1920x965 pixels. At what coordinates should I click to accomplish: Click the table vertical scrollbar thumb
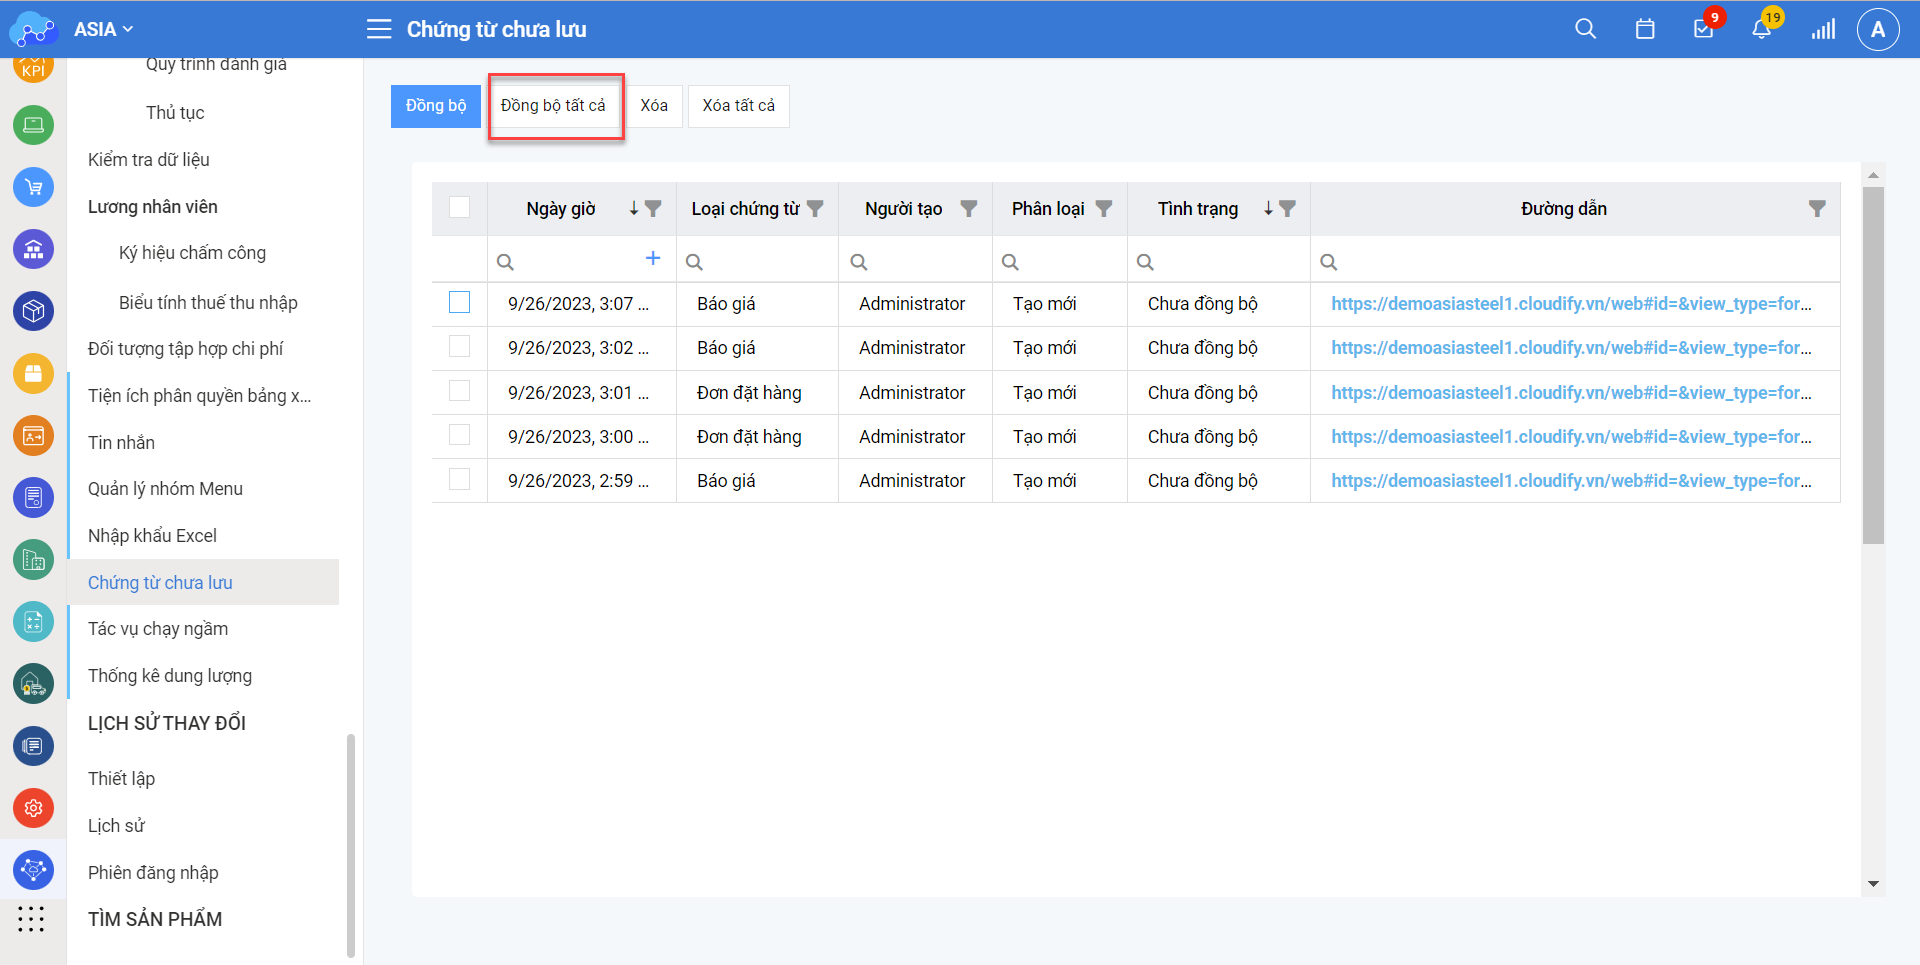coord(1873,366)
